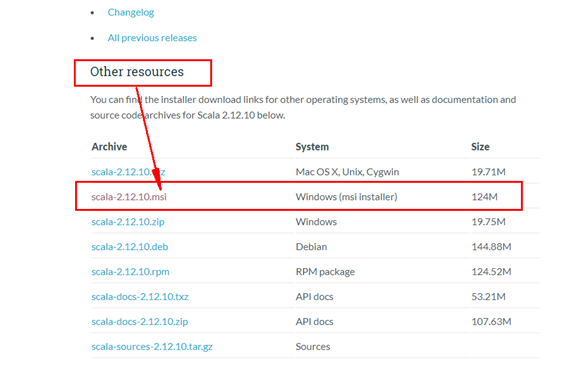Click the Archive column header

click(109, 147)
